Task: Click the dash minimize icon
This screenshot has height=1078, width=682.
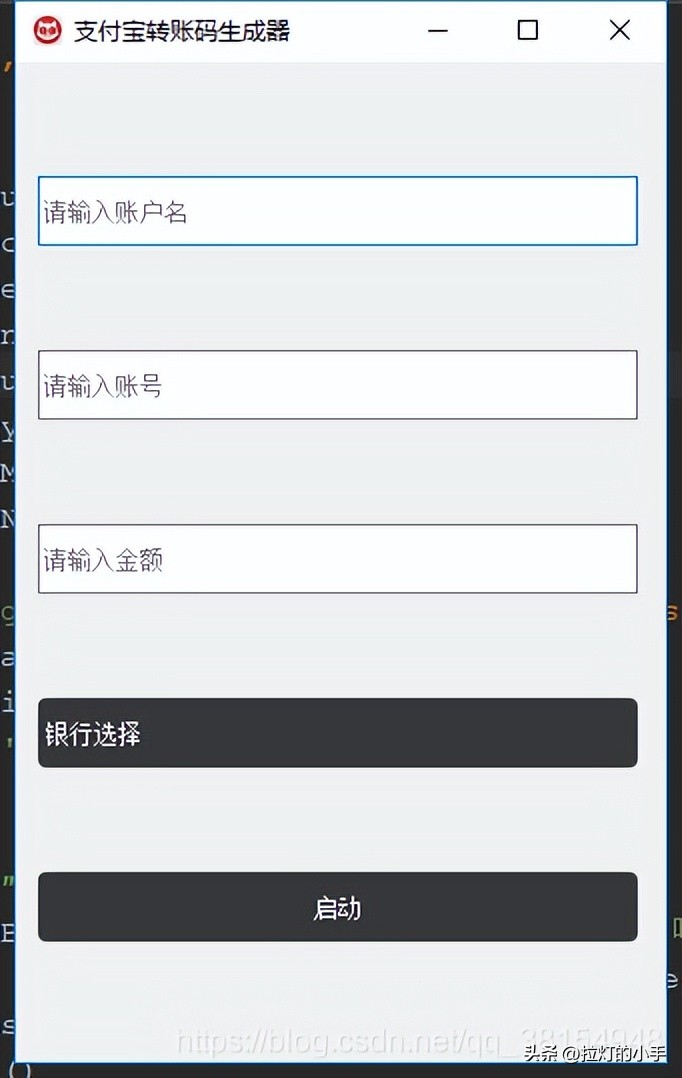Action: click(437, 31)
